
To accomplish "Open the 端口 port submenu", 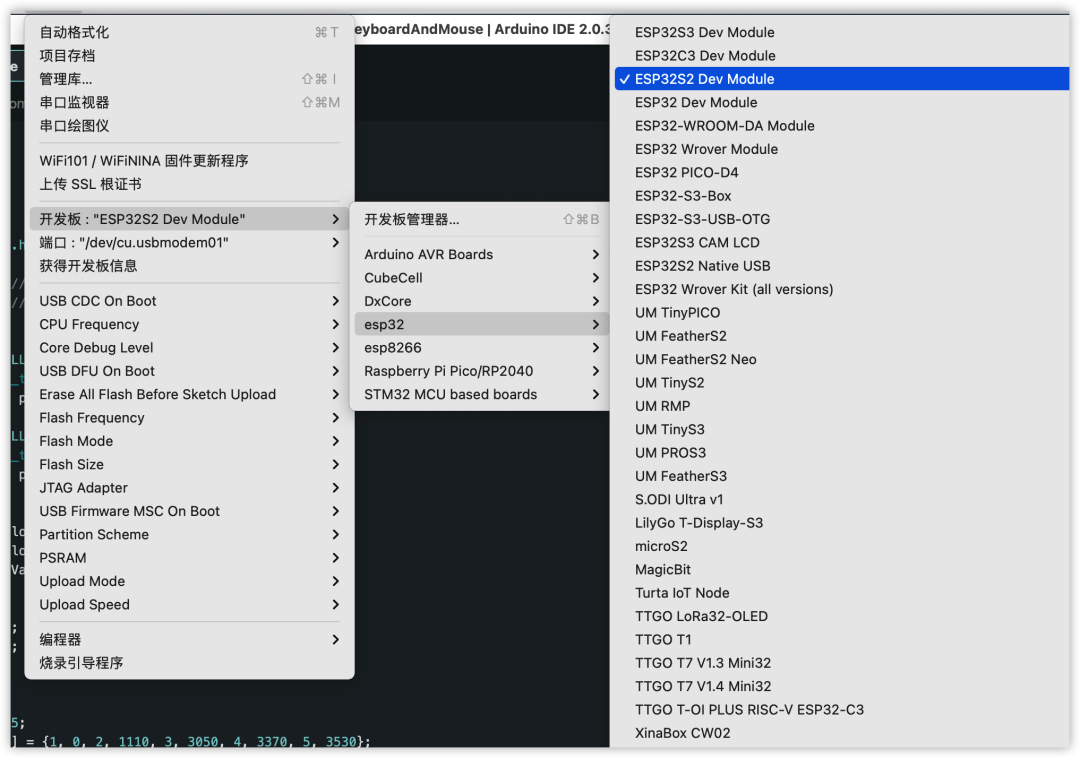I will (x=189, y=242).
